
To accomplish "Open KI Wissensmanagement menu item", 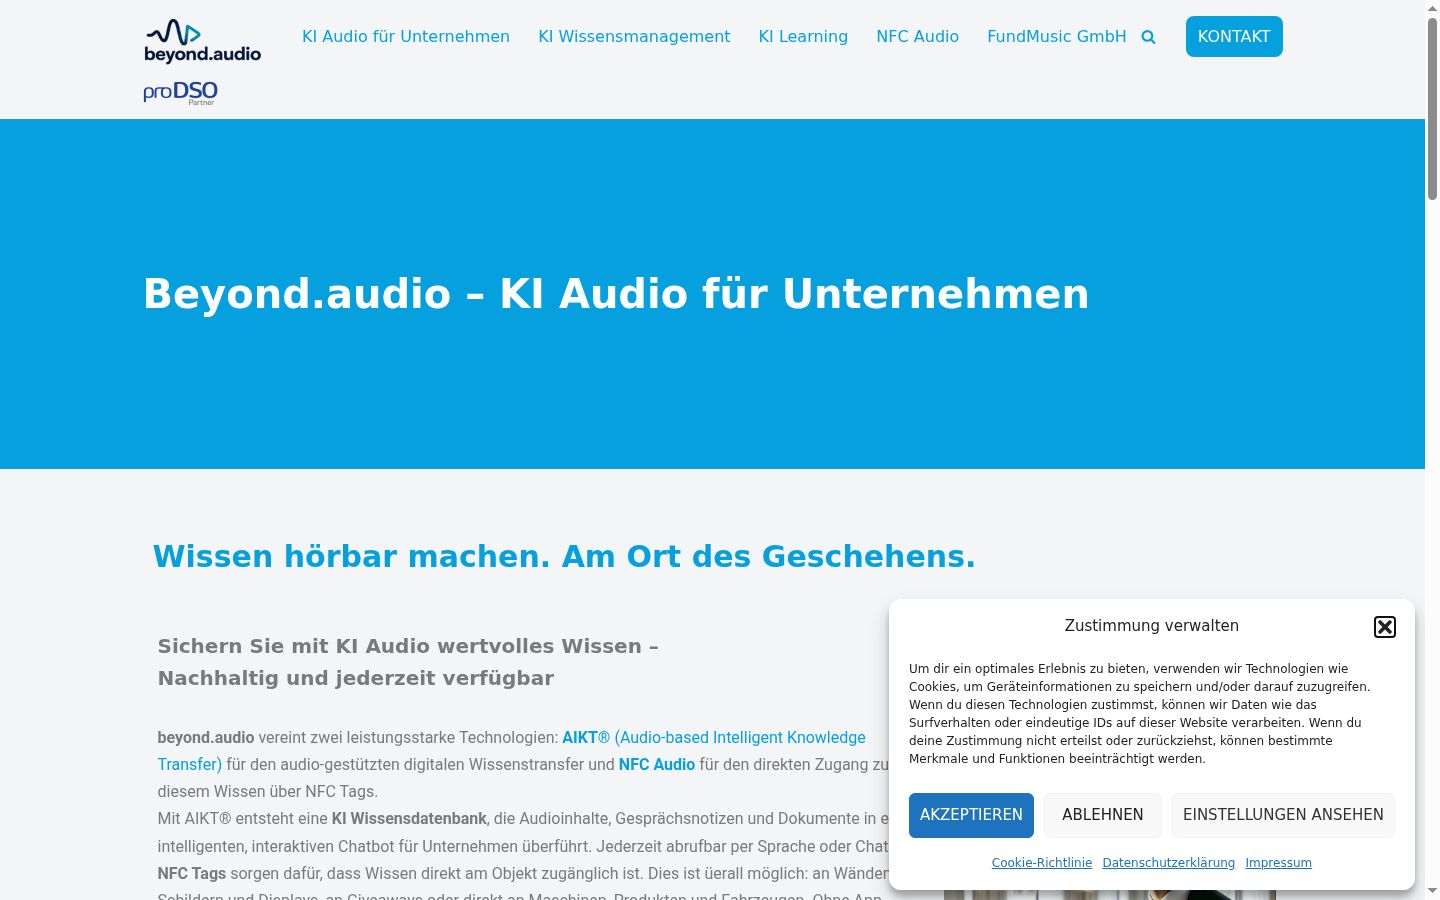I will 634,37.
